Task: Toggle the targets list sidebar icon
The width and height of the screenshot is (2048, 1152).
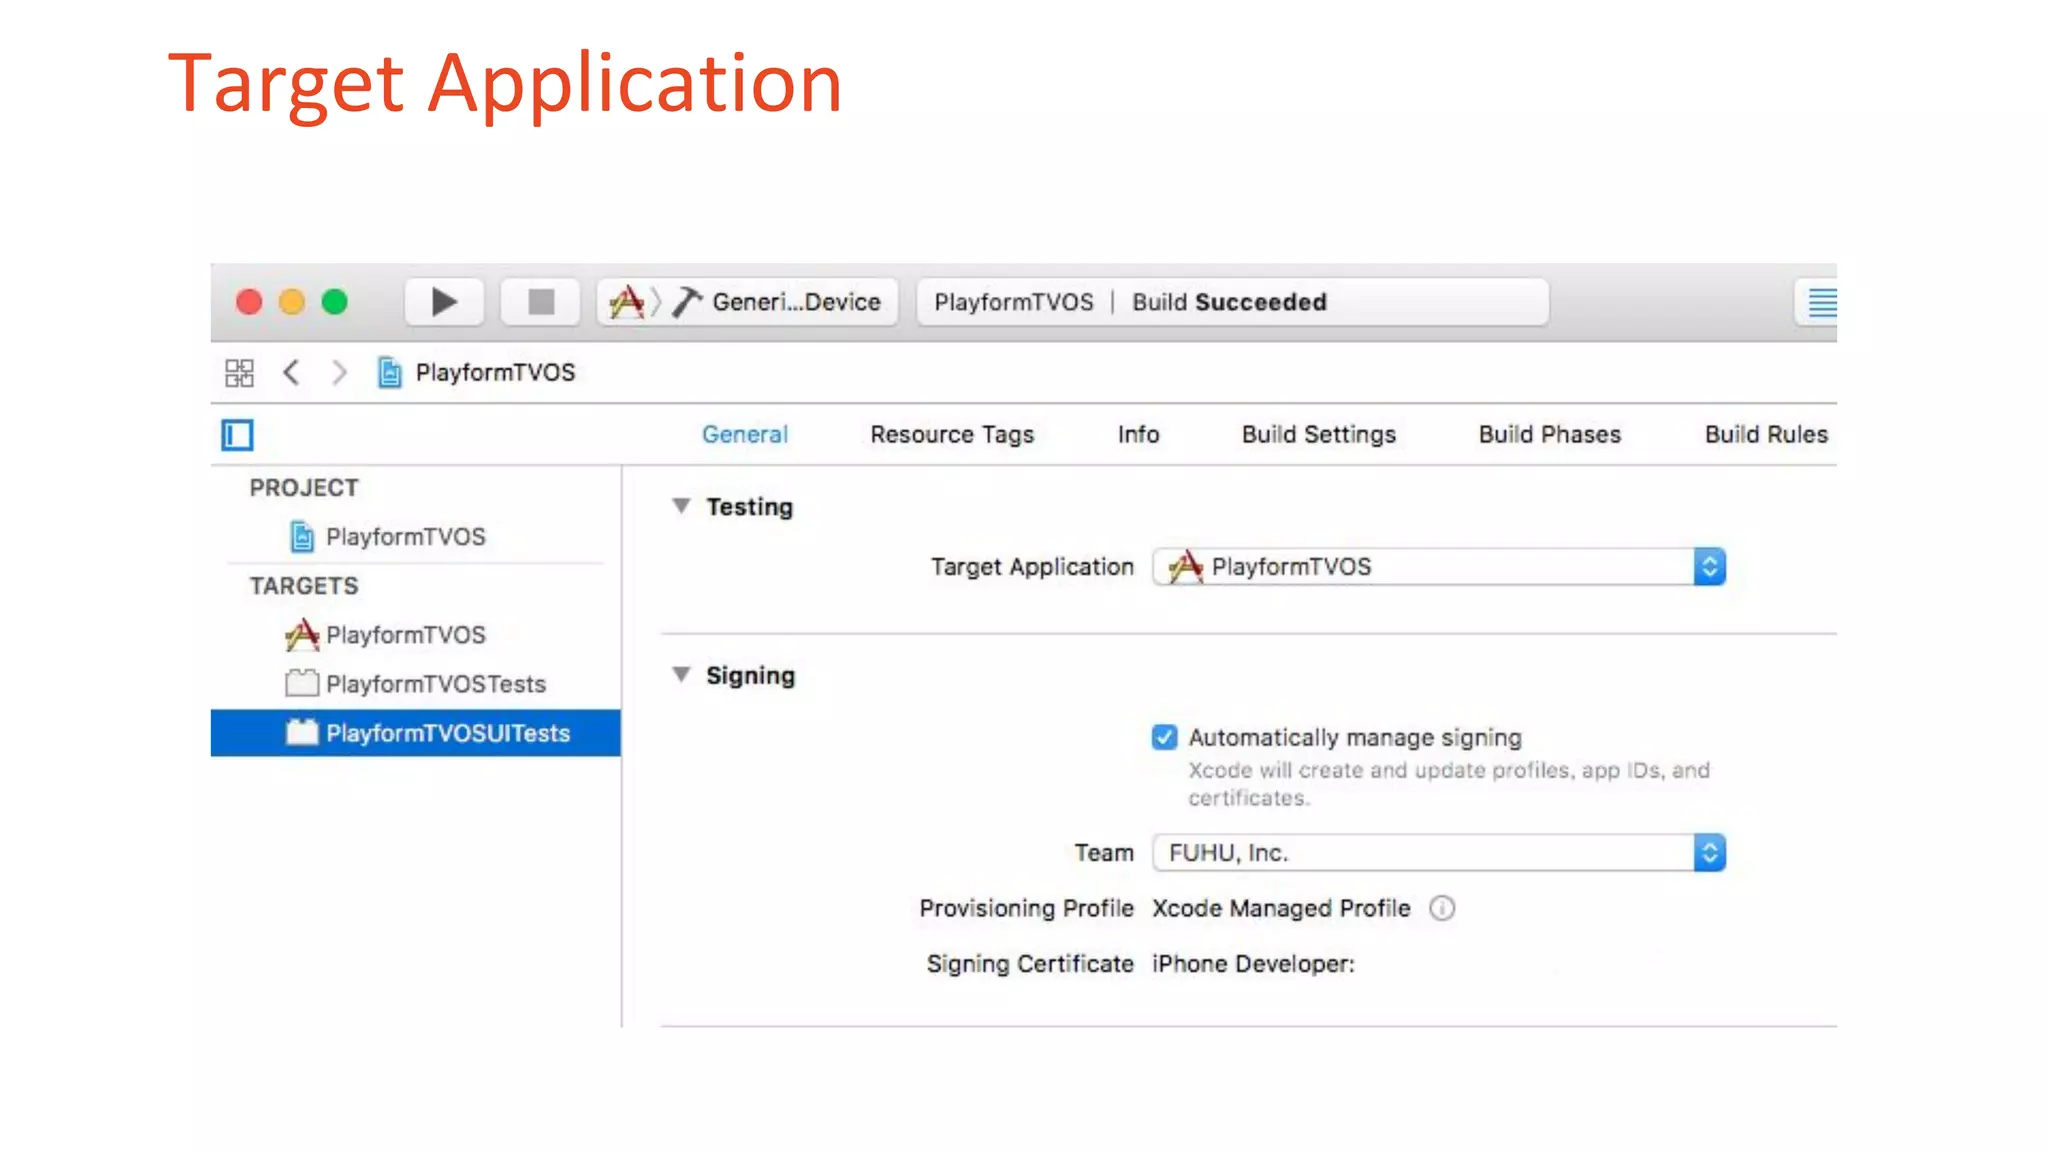Action: tap(238, 435)
